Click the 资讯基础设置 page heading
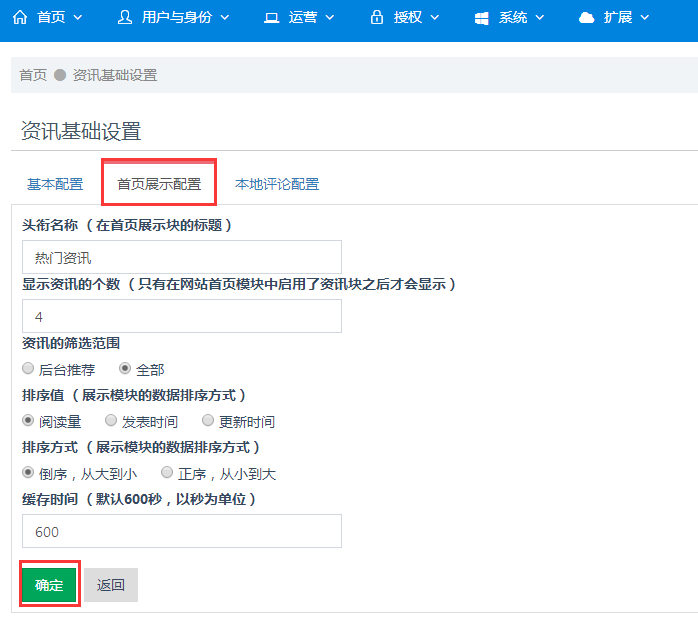This screenshot has width=698, height=619. tap(81, 131)
